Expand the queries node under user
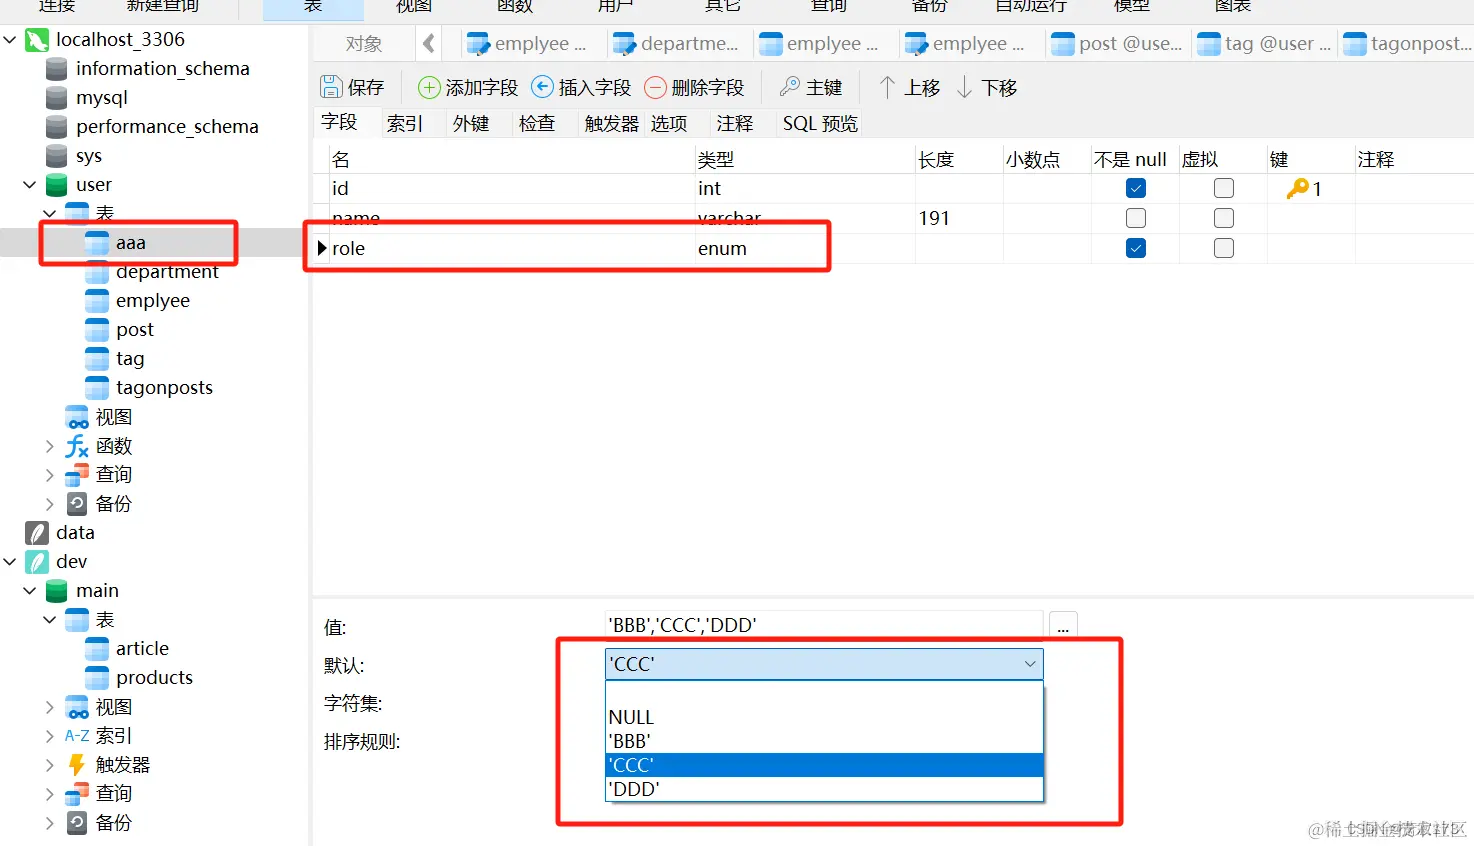The height and width of the screenshot is (846, 1474). [50, 475]
